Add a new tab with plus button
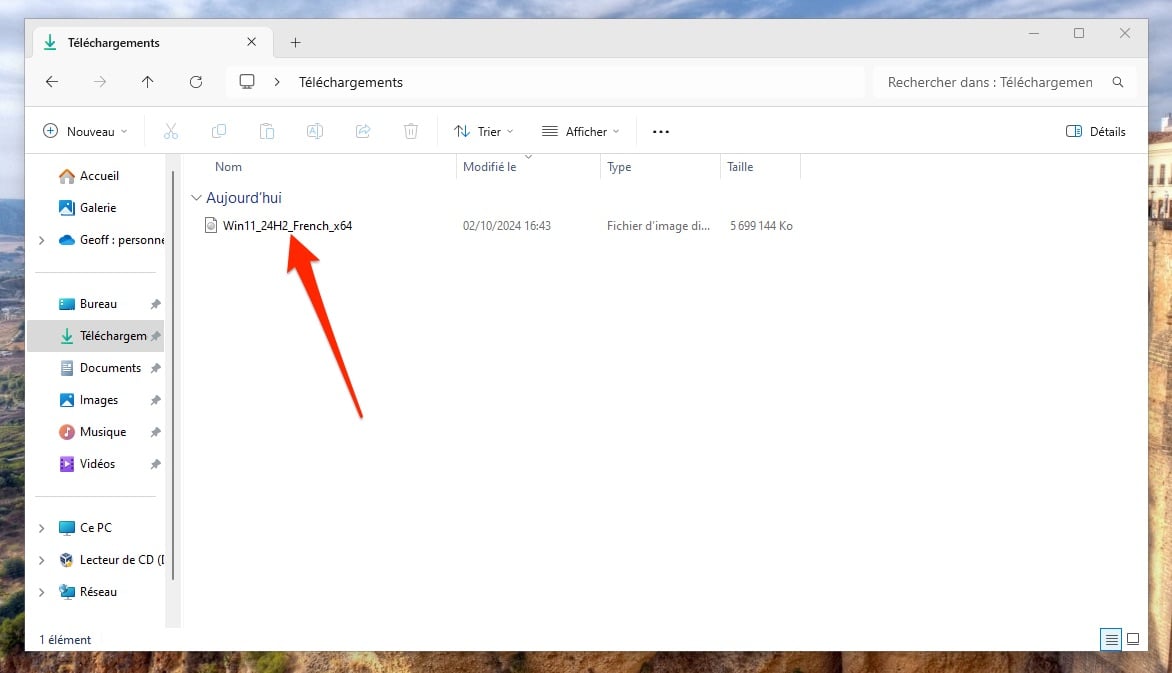 (295, 43)
